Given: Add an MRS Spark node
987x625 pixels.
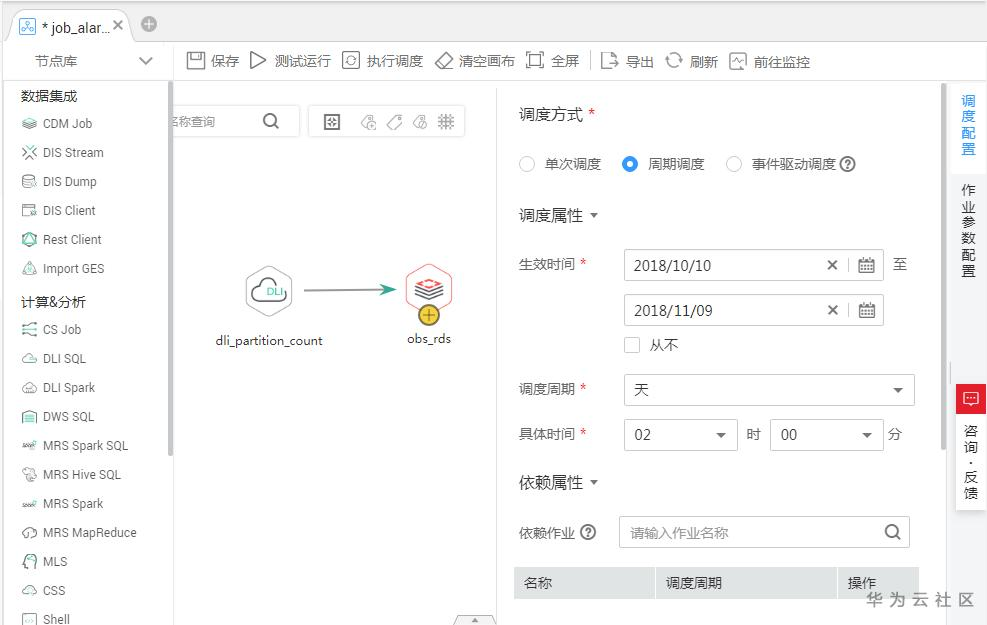Looking at the screenshot, I should pos(62,503).
